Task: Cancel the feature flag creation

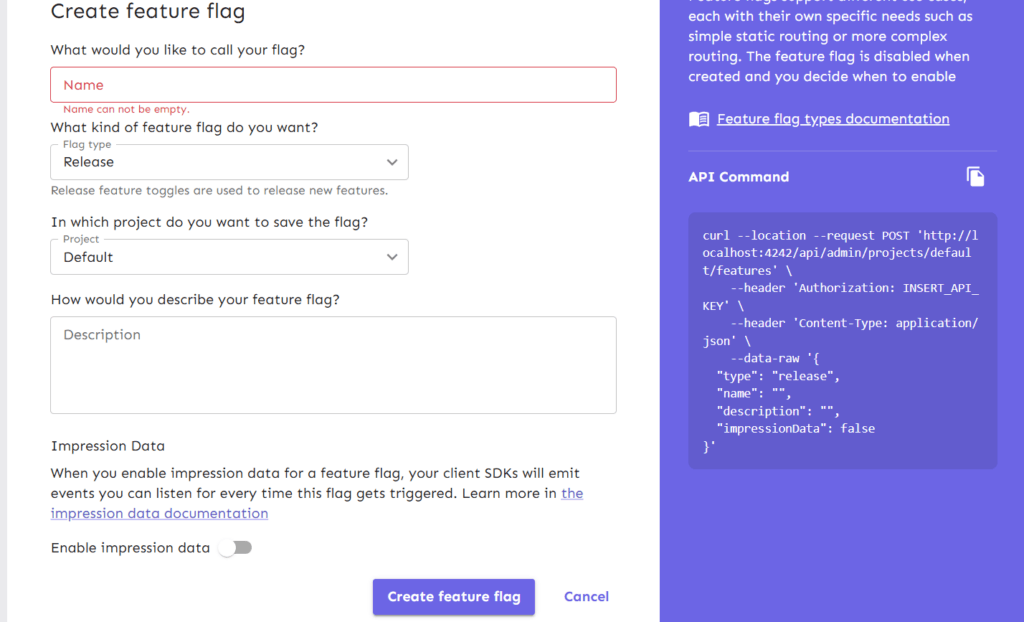Action: [x=586, y=597]
